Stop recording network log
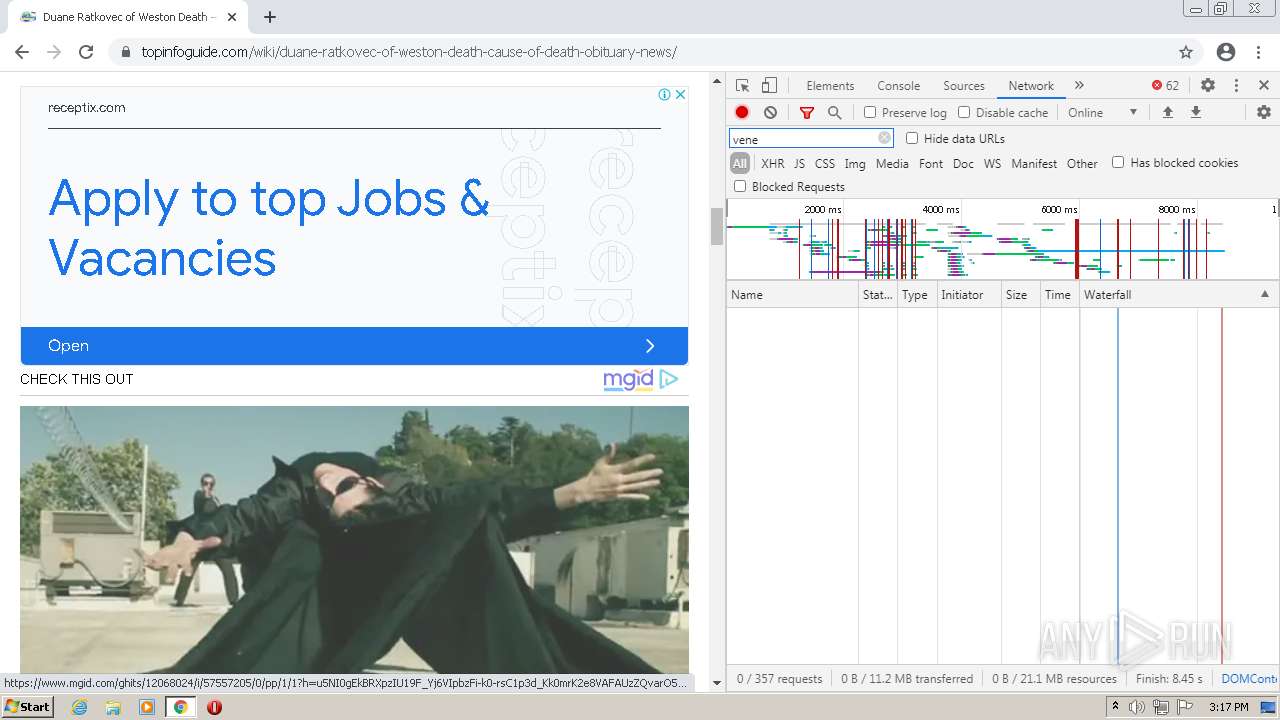The height and width of the screenshot is (720, 1280). pos(742,113)
